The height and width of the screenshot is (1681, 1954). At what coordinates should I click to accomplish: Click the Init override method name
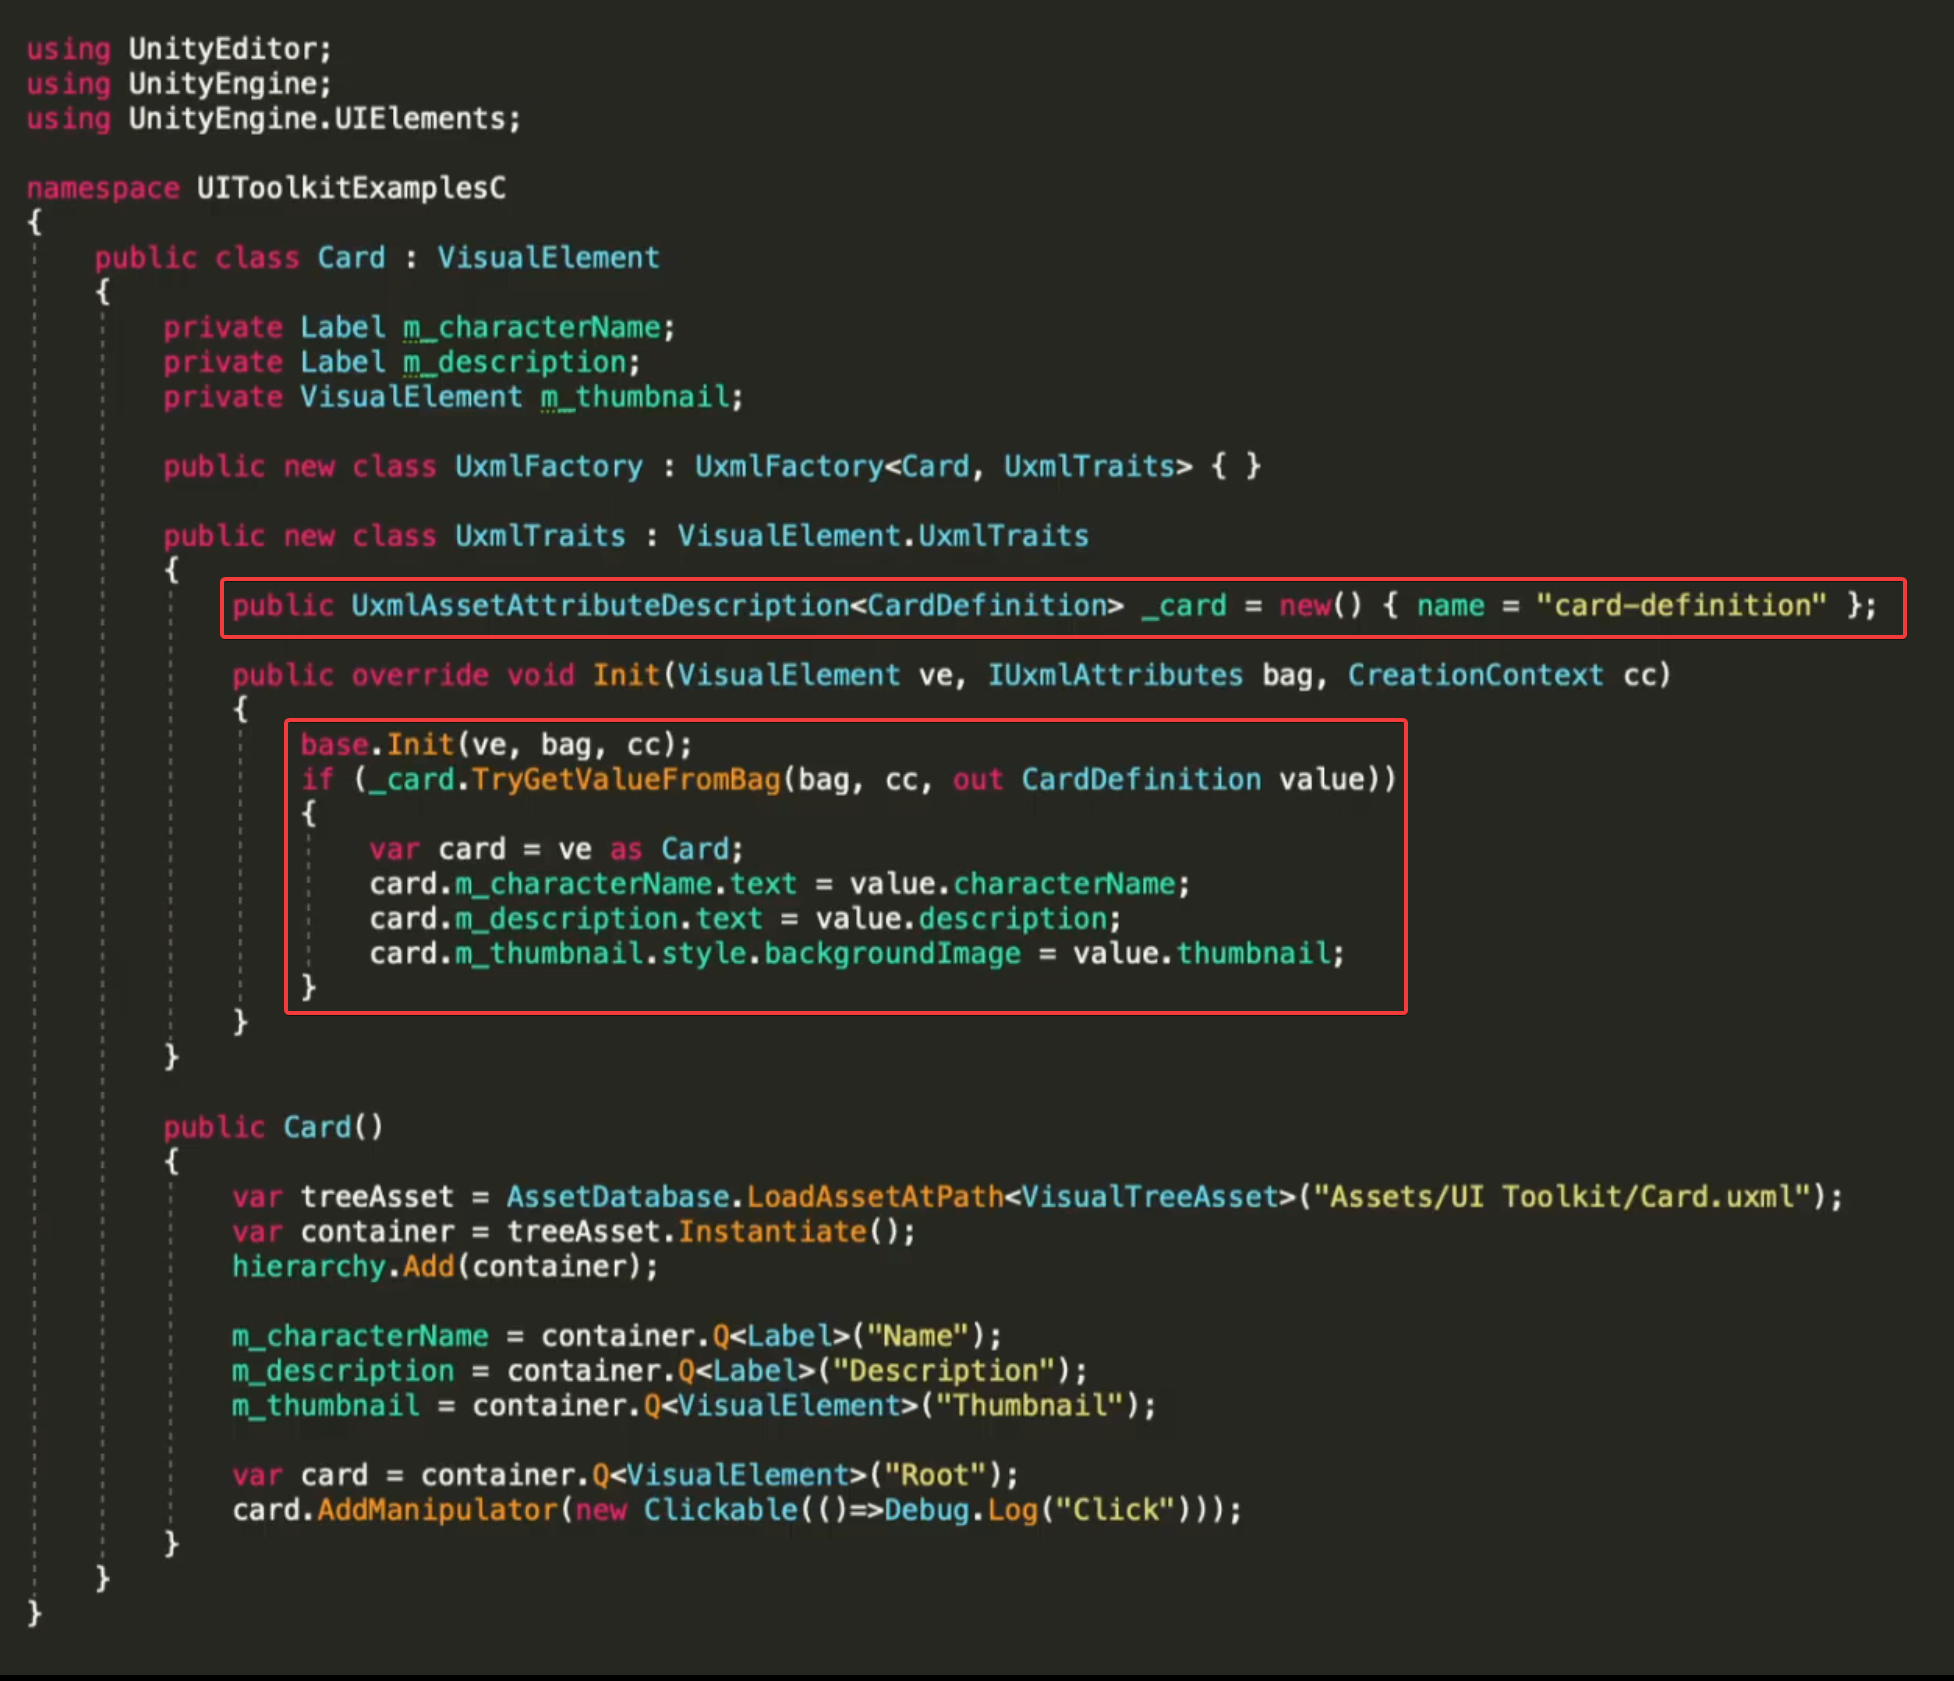coord(626,675)
